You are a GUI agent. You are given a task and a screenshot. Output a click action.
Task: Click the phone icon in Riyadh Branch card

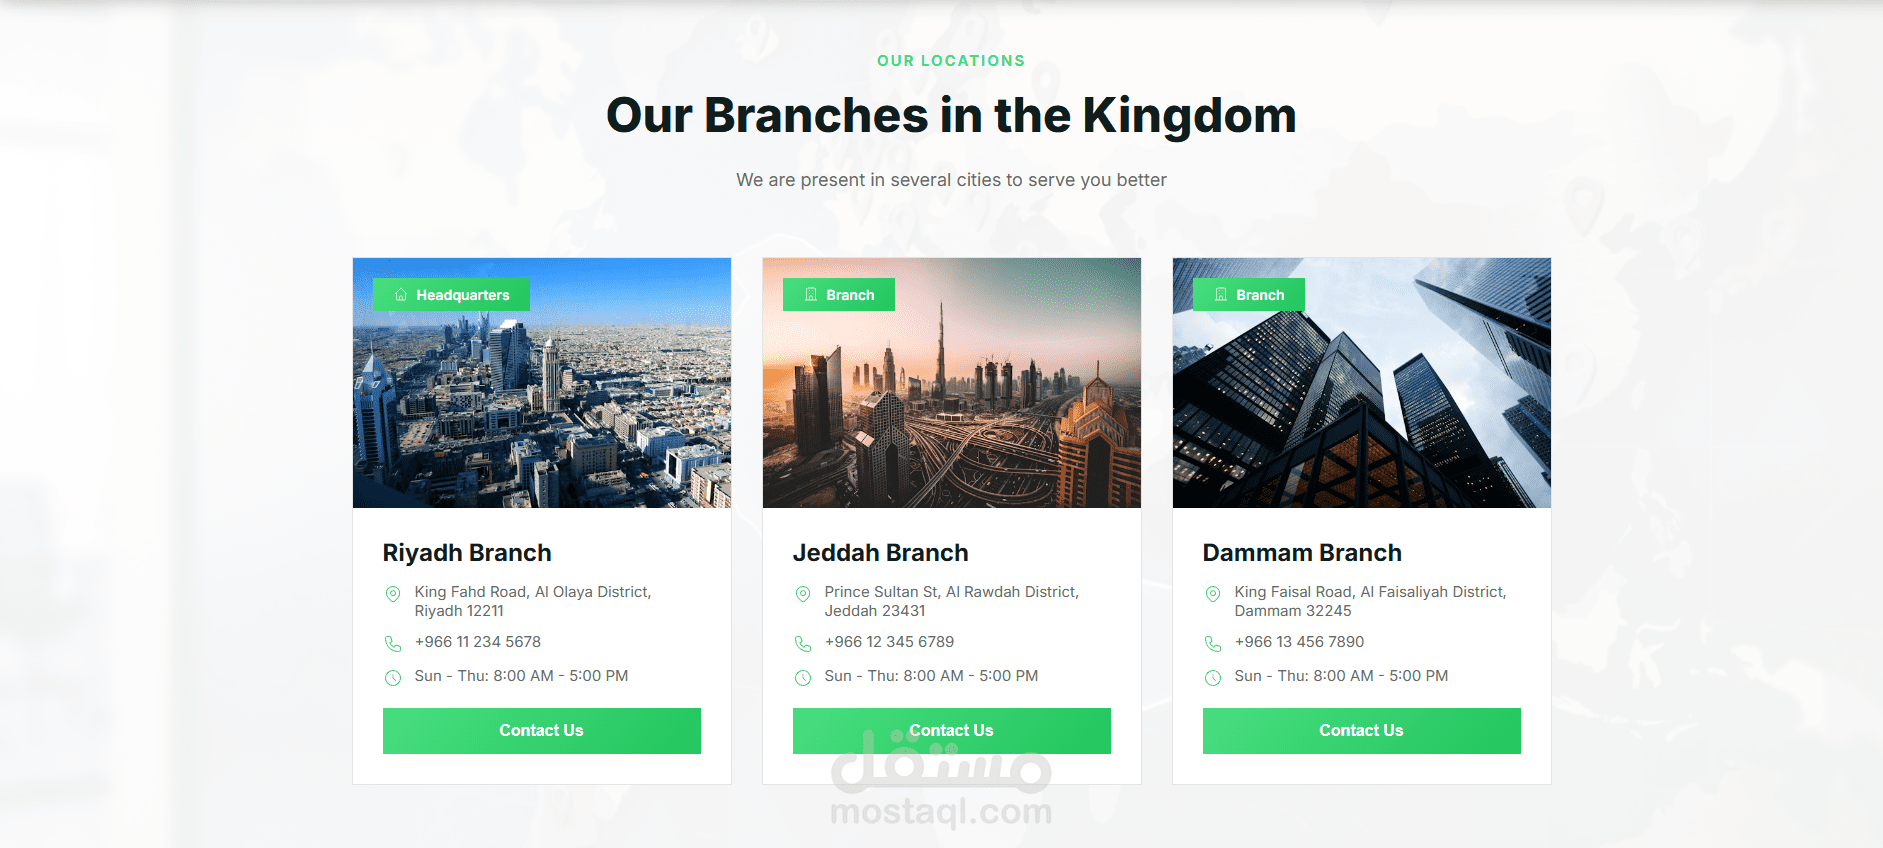pyautogui.click(x=393, y=643)
